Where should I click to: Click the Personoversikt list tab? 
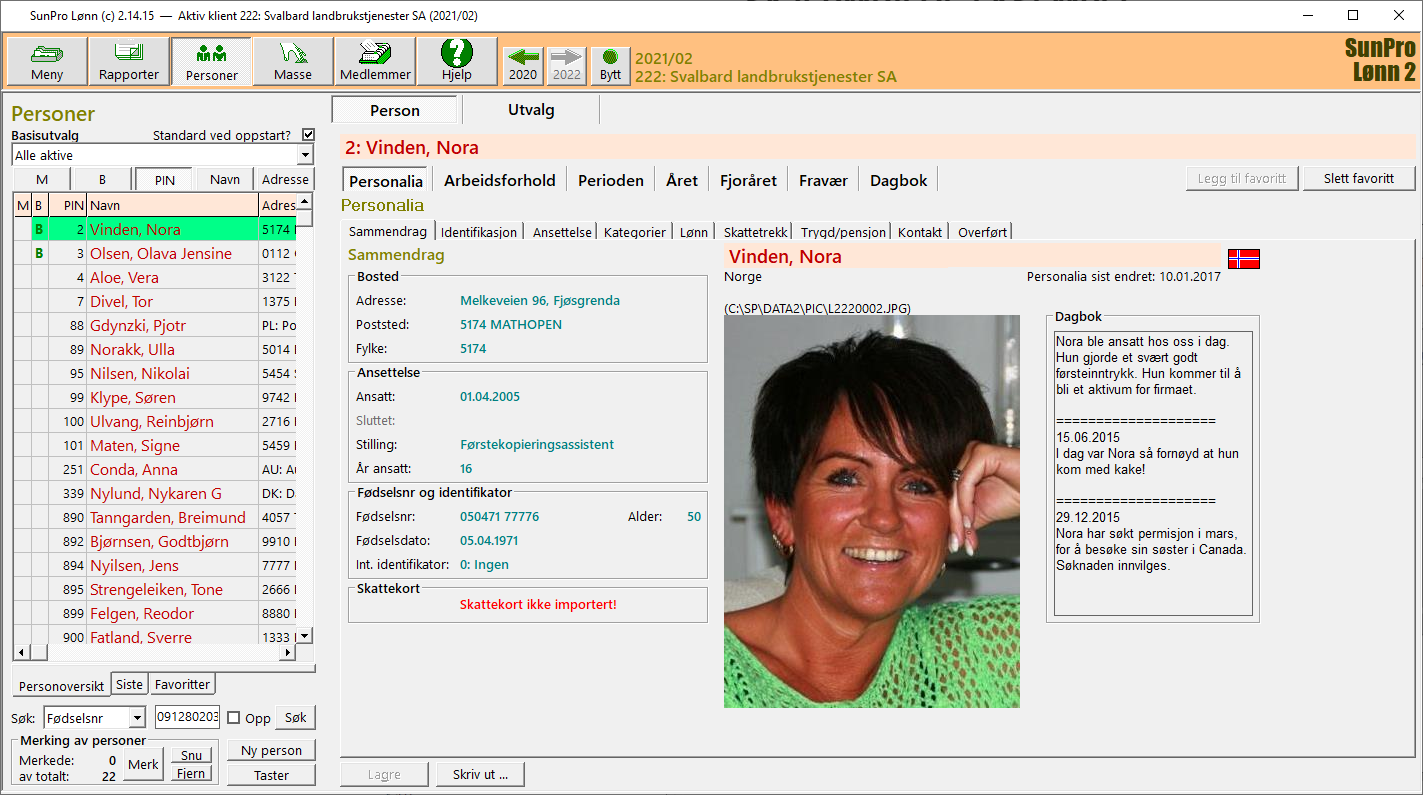pyautogui.click(x=61, y=685)
